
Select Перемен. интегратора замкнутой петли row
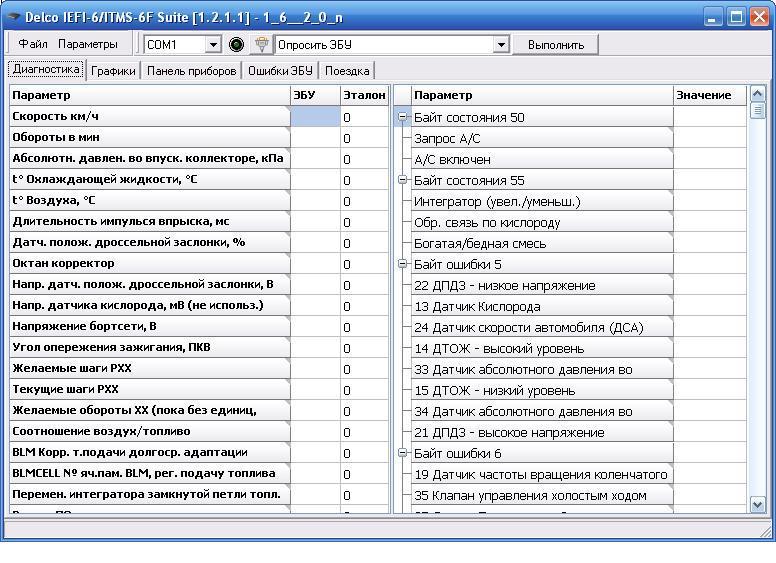pos(149,495)
